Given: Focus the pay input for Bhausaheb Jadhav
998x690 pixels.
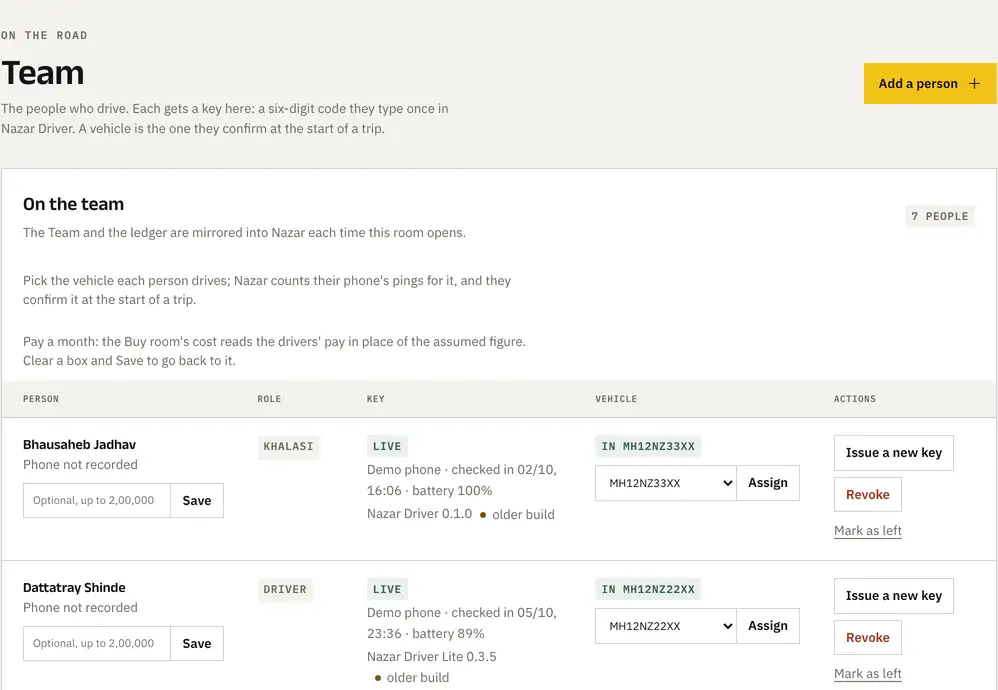Looking at the screenshot, I should (x=97, y=501).
